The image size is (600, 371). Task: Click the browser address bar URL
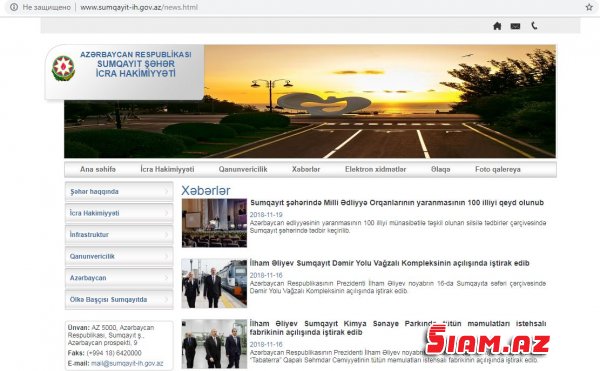coord(139,7)
